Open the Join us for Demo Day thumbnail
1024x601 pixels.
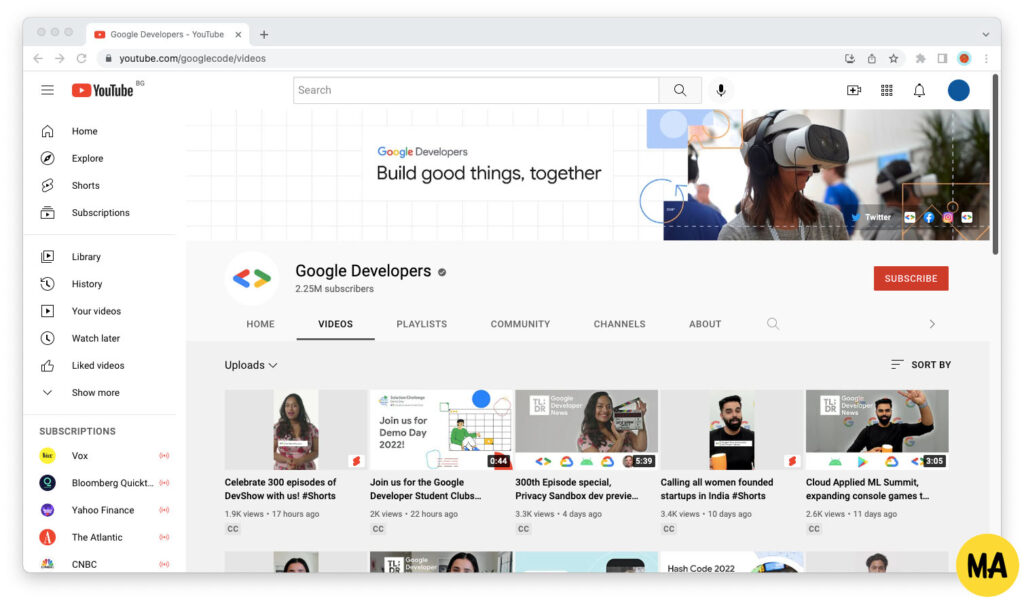[441, 430]
